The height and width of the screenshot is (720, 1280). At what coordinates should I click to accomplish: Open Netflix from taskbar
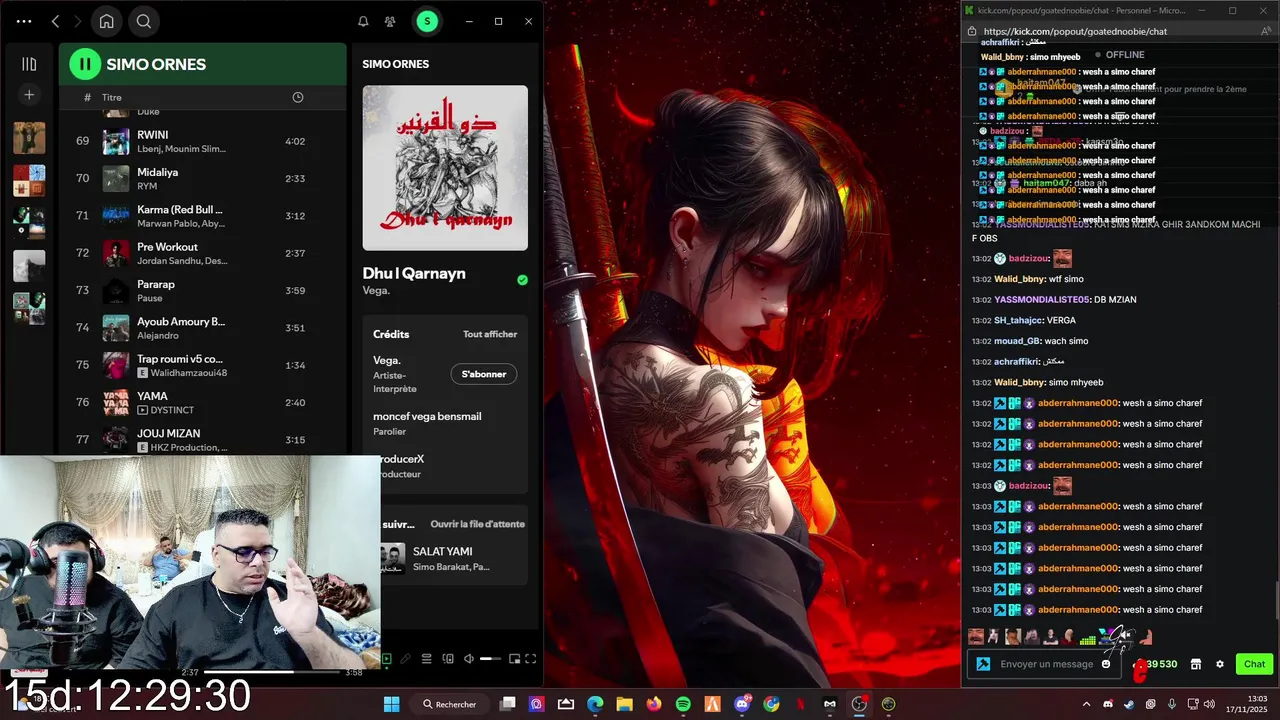tap(800, 704)
